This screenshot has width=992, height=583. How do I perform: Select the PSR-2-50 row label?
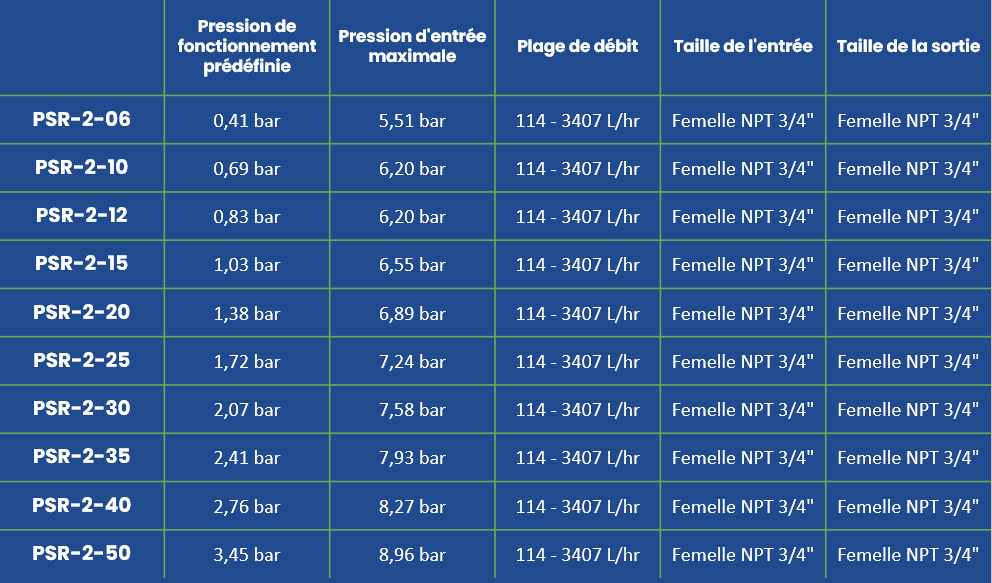click(x=82, y=553)
